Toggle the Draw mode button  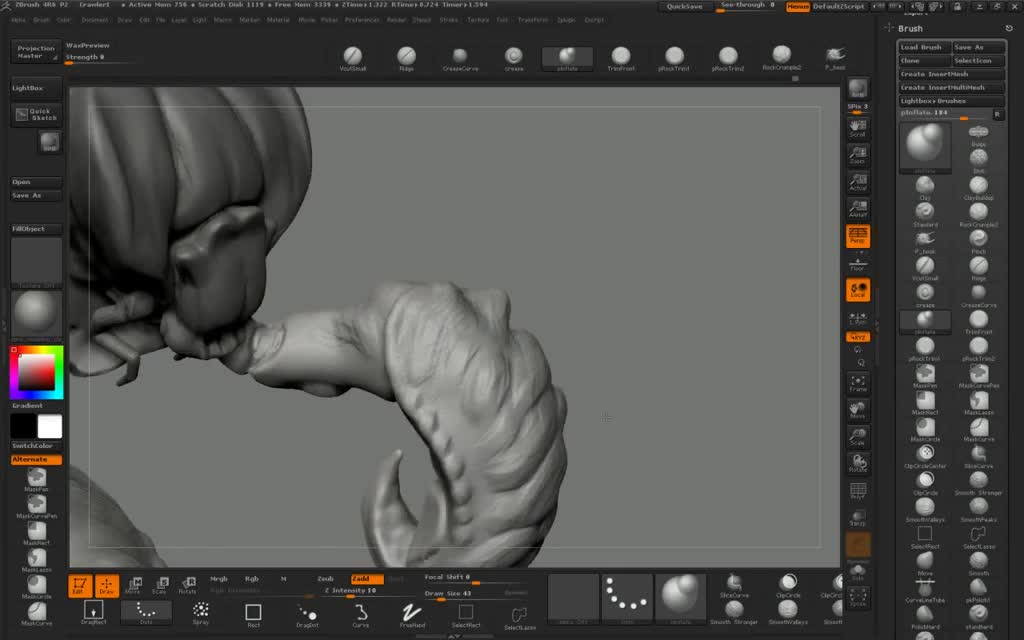[x=106, y=585]
